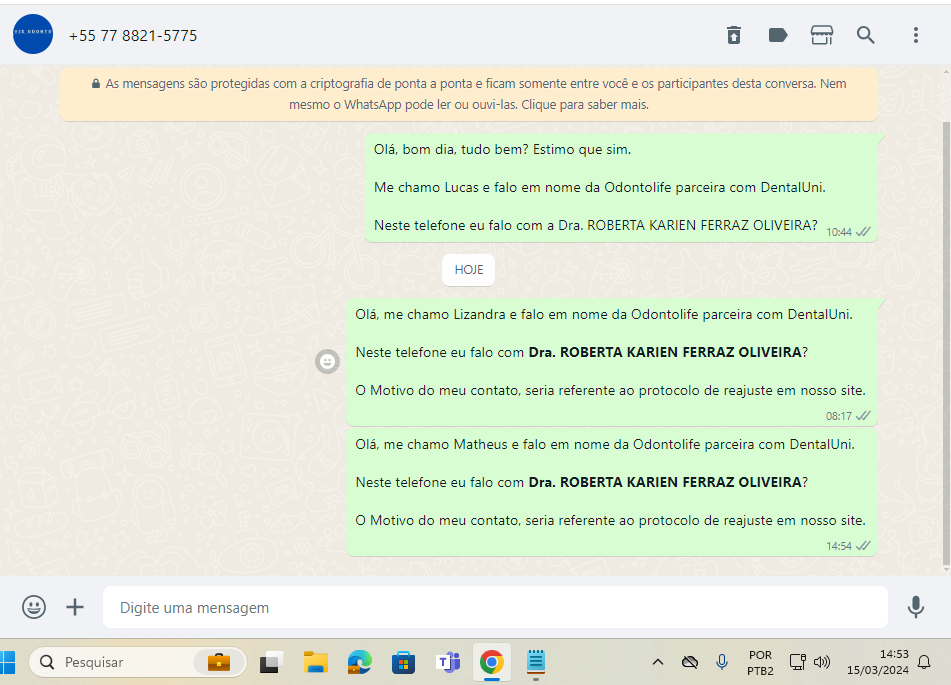Start voice message with microphone
This screenshot has height=685, width=951.
(915, 607)
